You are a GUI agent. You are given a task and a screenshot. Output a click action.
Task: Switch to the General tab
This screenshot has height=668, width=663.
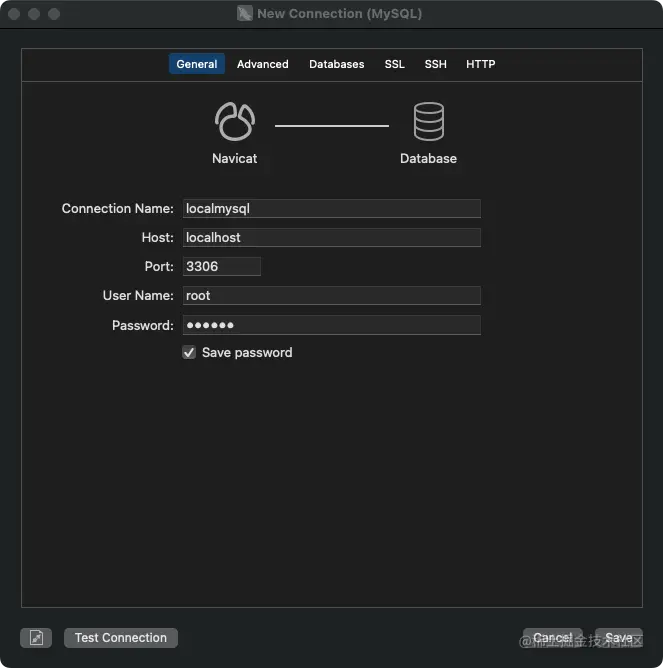click(x=196, y=64)
